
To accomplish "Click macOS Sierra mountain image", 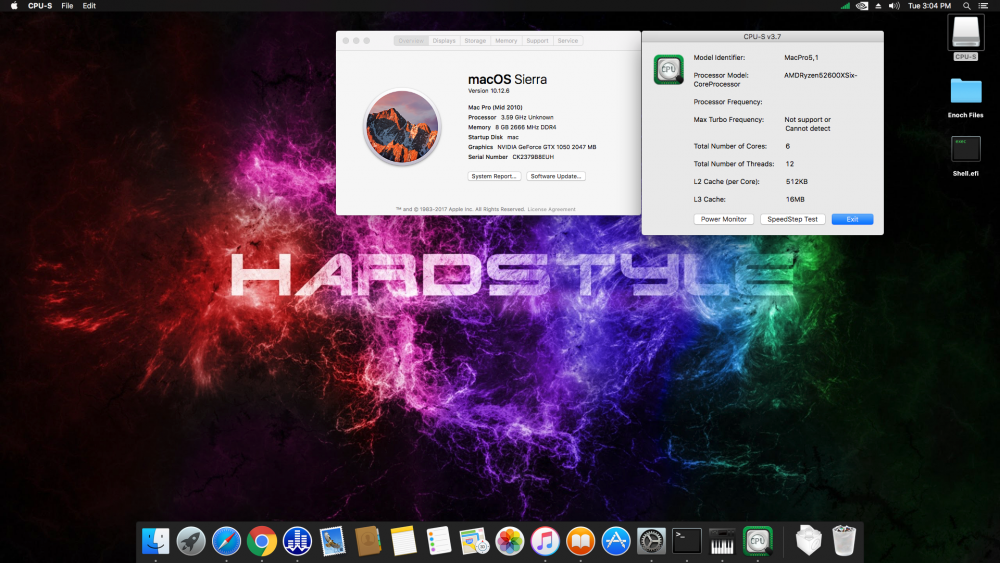I will (x=402, y=127).
